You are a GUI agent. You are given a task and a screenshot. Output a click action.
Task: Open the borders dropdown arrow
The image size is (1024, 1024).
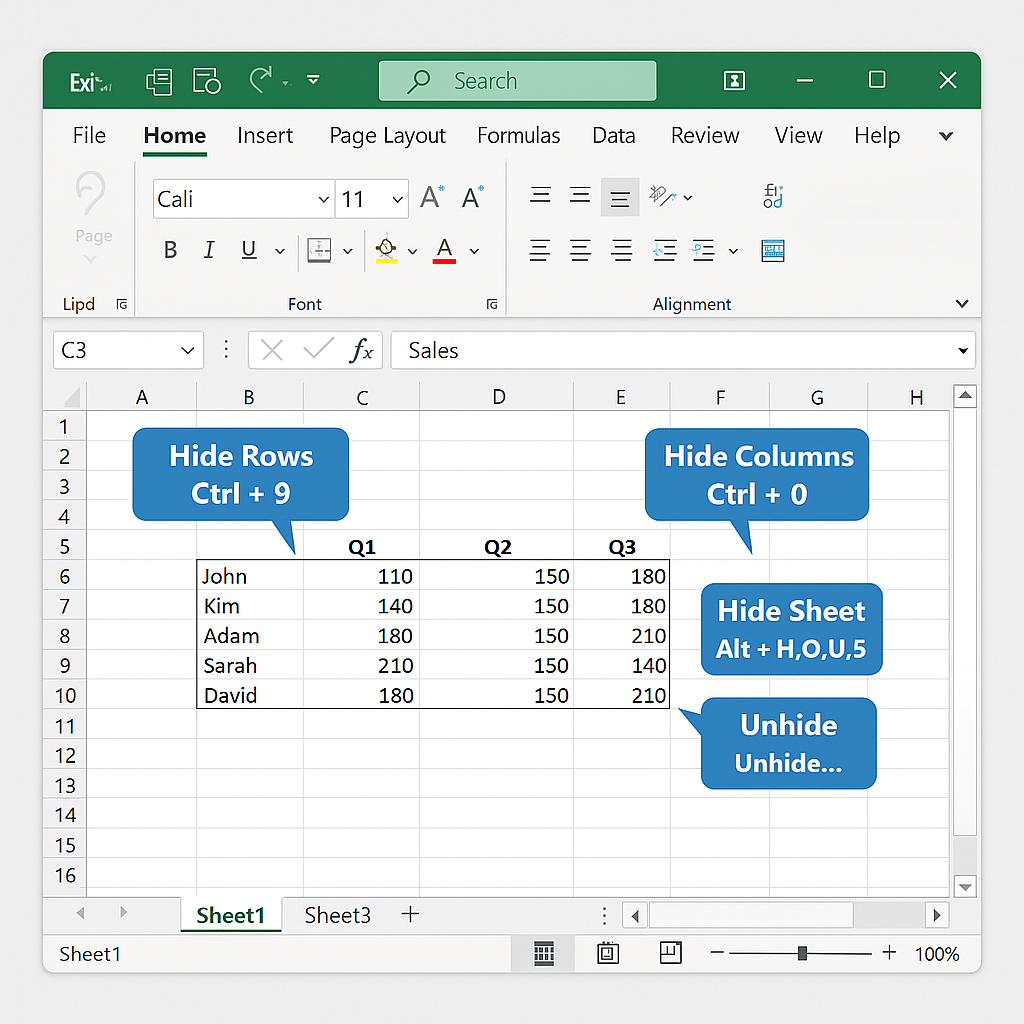tap(348, 251)
